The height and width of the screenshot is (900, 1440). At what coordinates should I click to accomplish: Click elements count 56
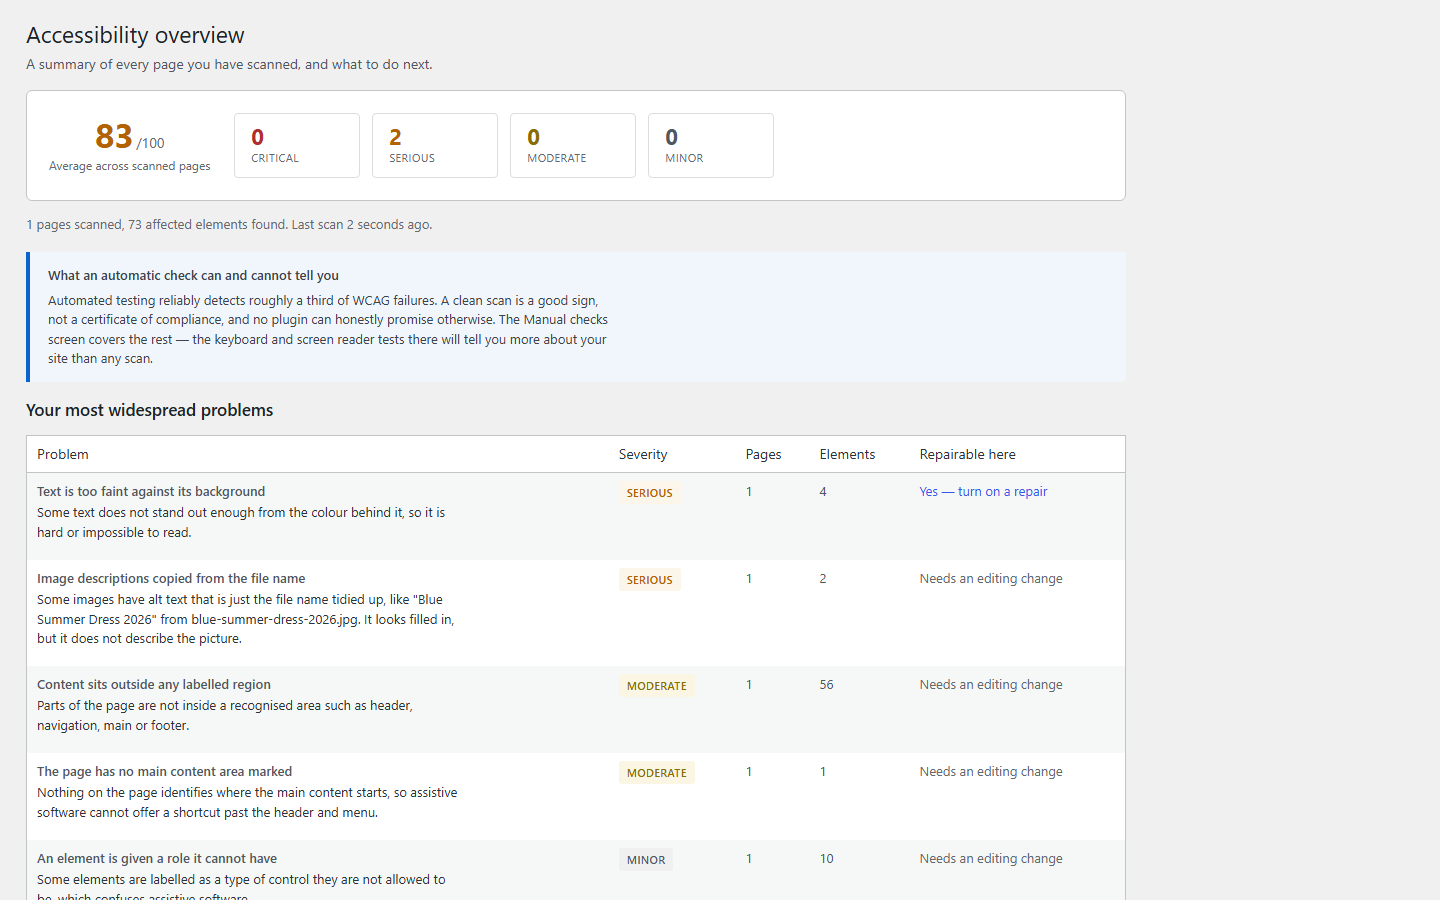(826, 685)
